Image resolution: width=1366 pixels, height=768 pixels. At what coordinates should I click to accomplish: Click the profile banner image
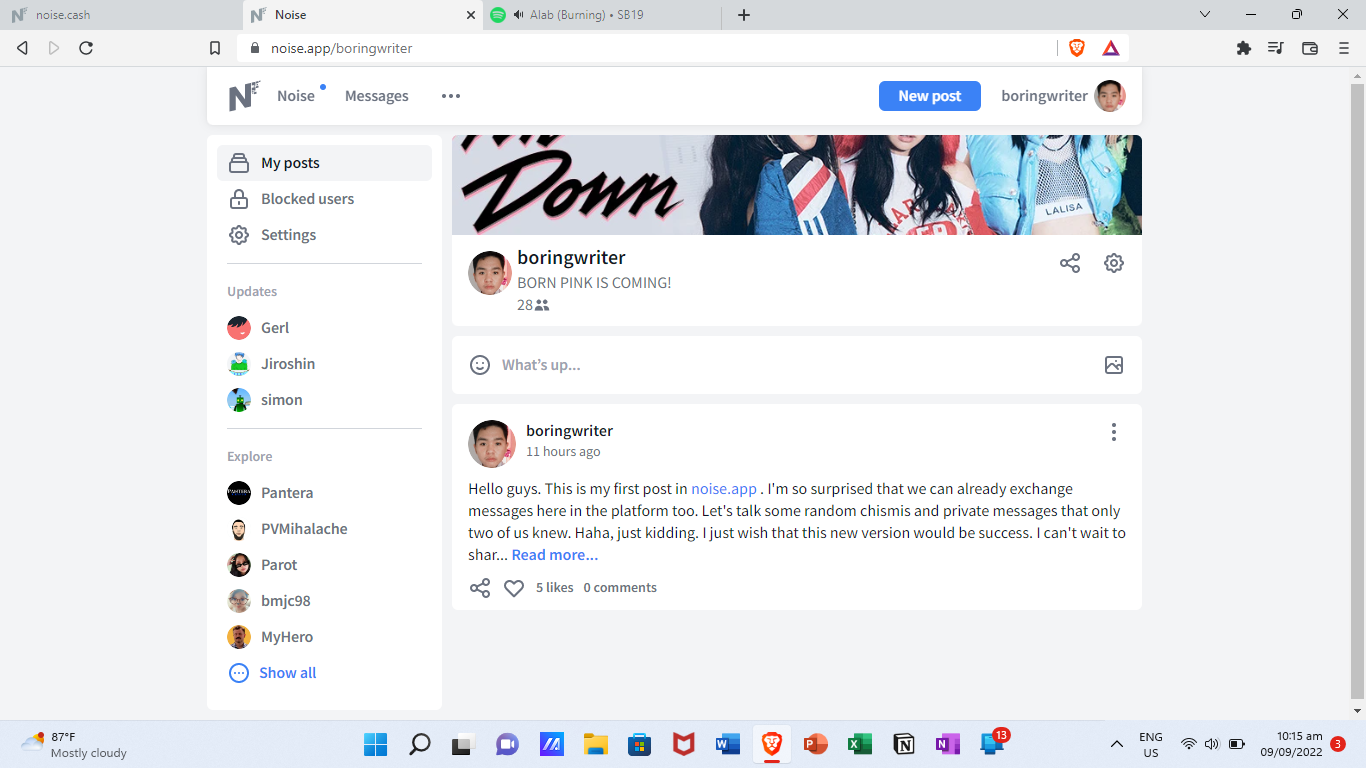pos(797,185)
